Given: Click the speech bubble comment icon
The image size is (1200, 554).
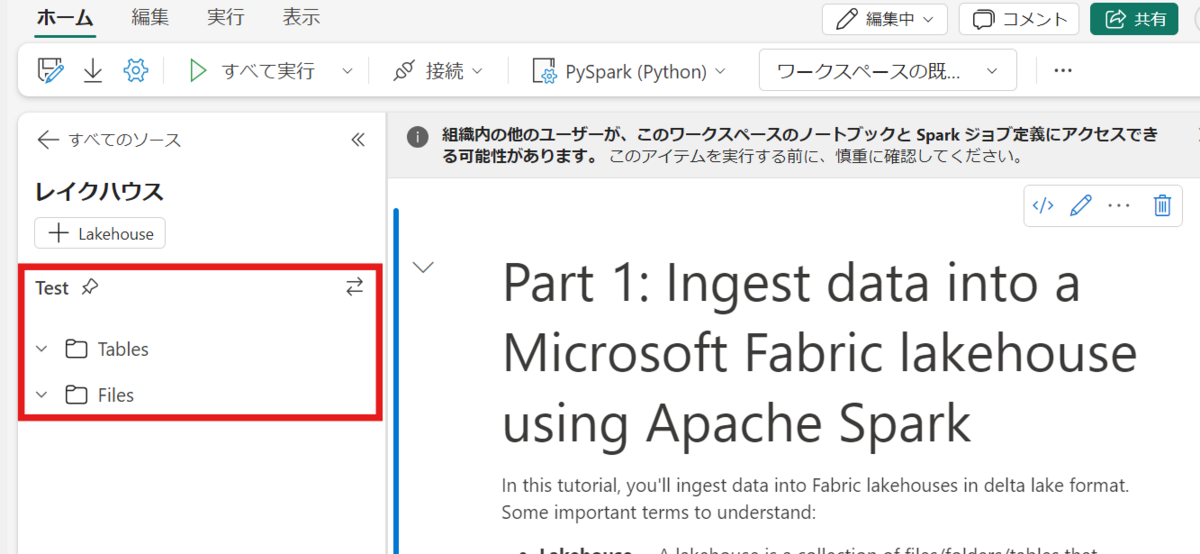Looking at the screenshot, I should click(984, 19).
